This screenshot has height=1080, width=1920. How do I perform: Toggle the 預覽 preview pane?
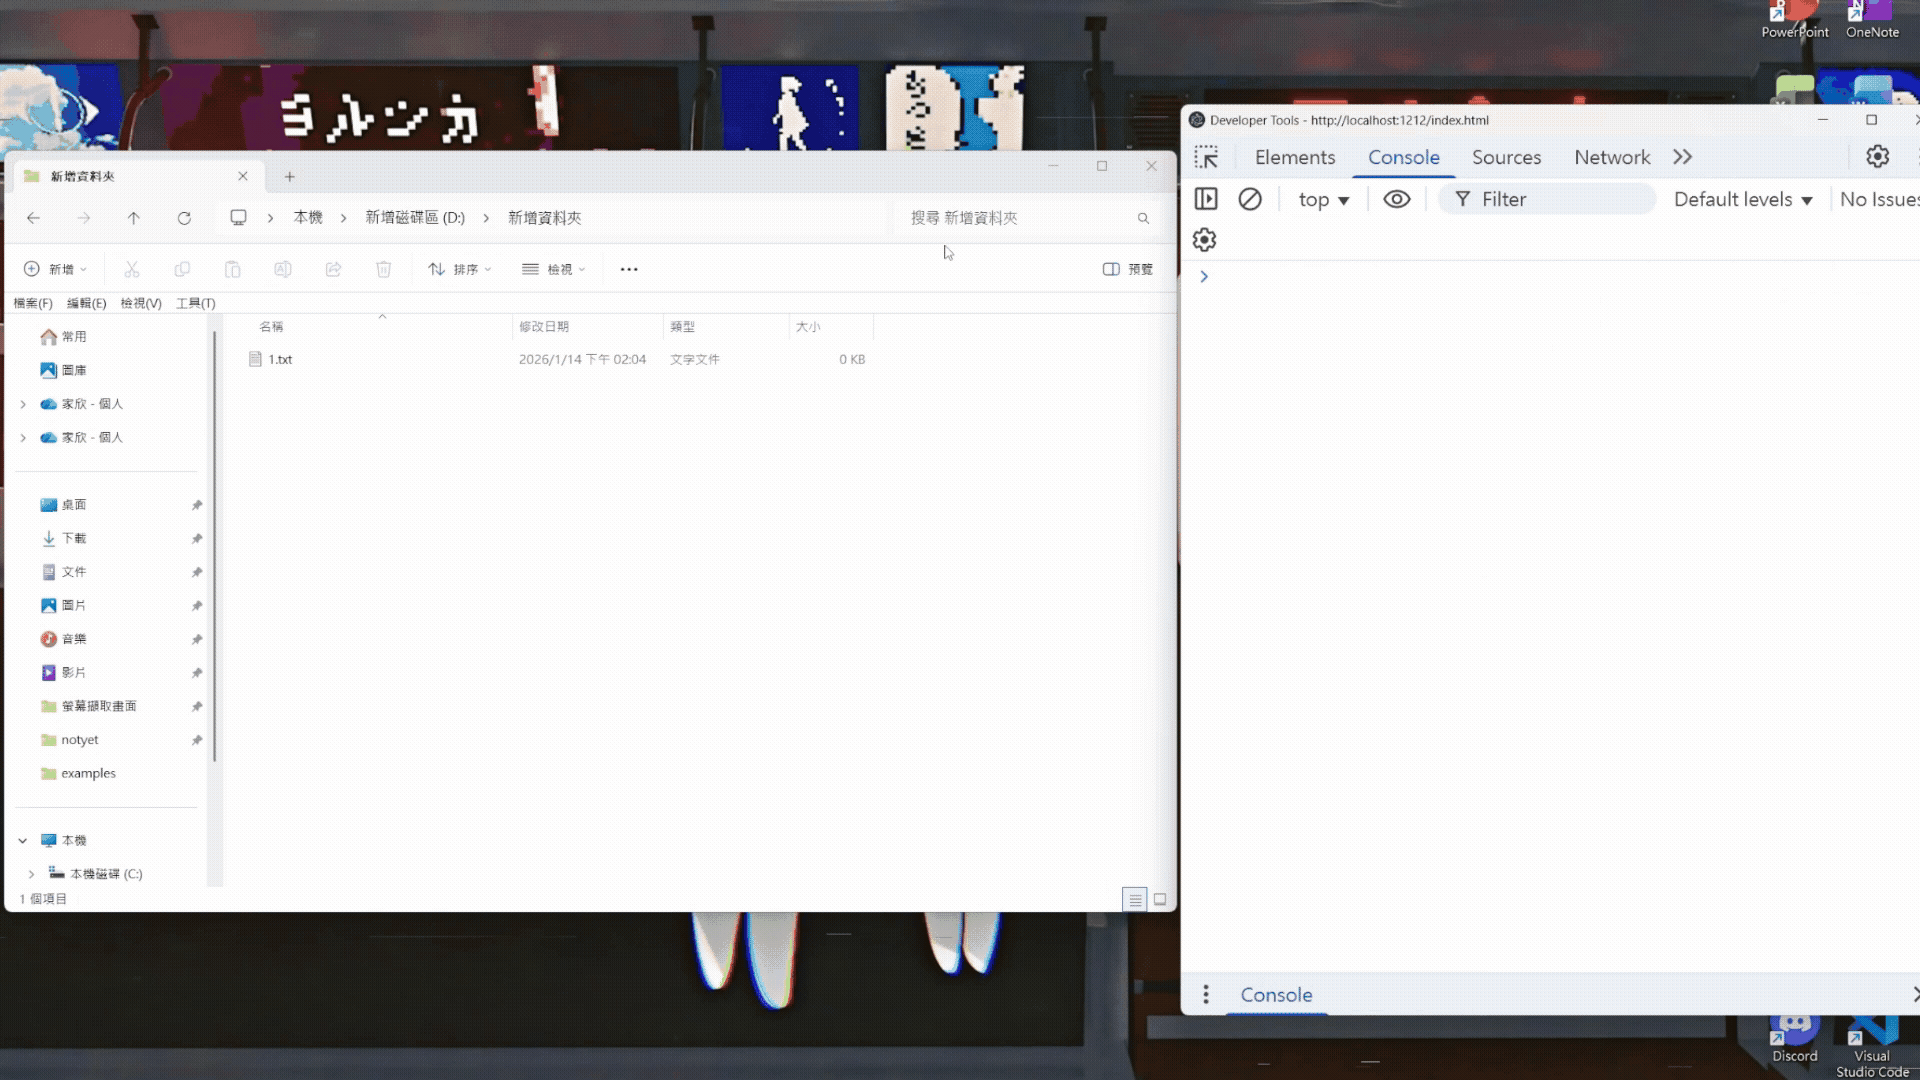1128,268
